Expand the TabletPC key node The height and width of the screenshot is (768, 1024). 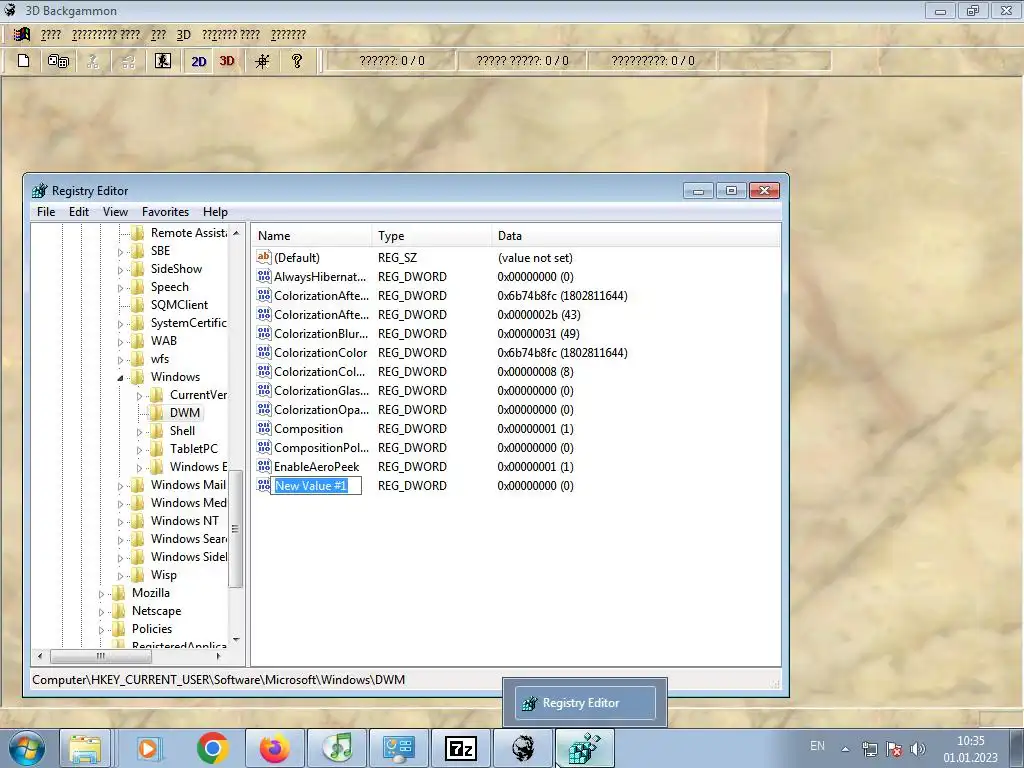139,450
